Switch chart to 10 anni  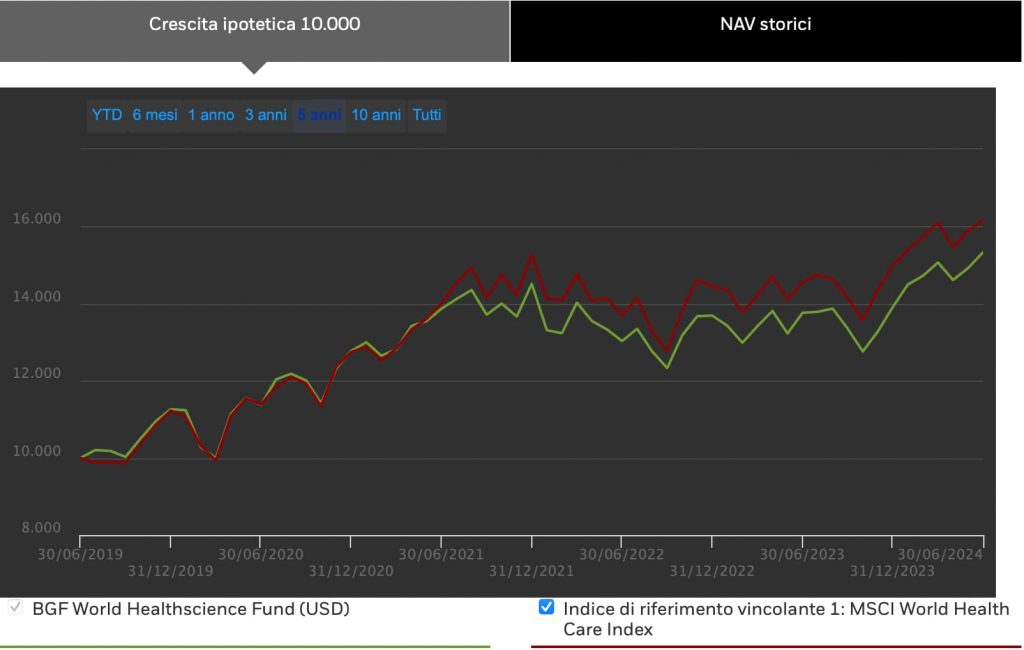coord(376,115)
